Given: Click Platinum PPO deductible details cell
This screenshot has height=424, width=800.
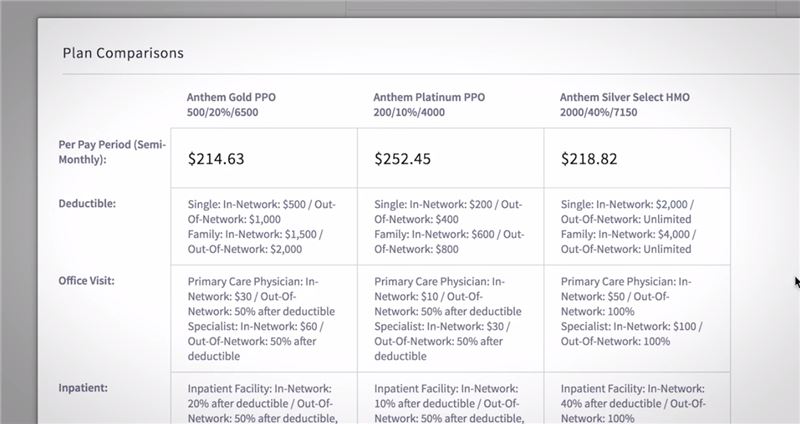Looking at the screenshot, I should point(451,227).
